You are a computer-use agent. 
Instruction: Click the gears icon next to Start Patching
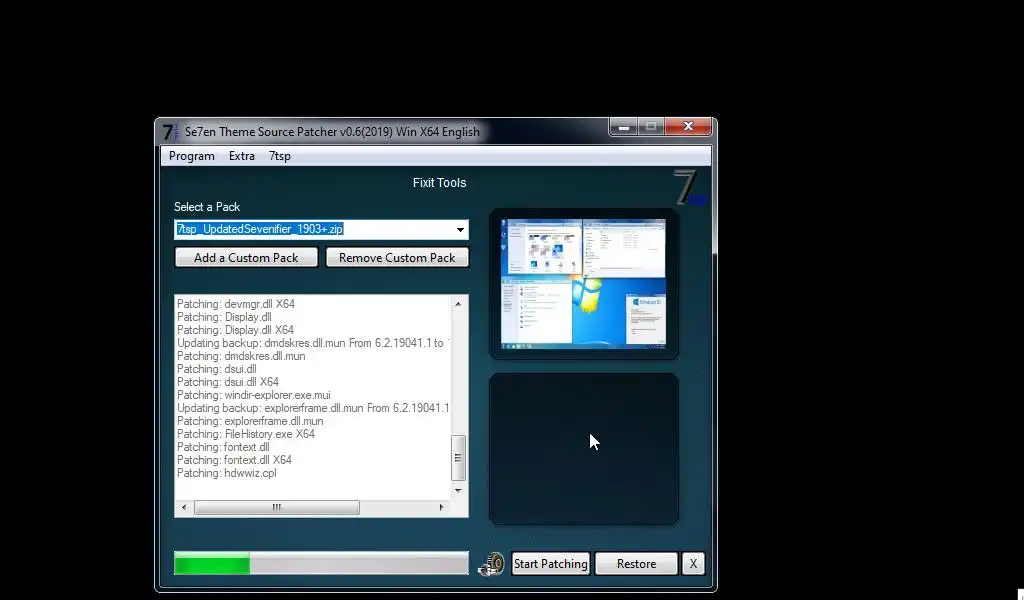tap(491, 564)
